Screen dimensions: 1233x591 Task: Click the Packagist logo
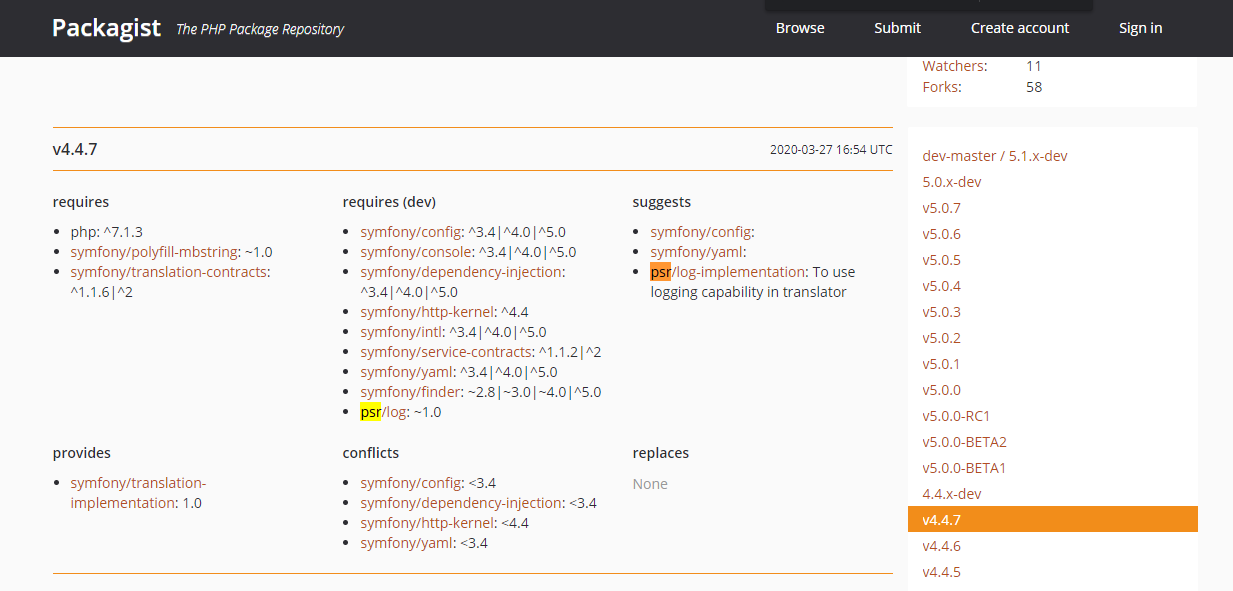pyautogui.click(x=105, y=28)
